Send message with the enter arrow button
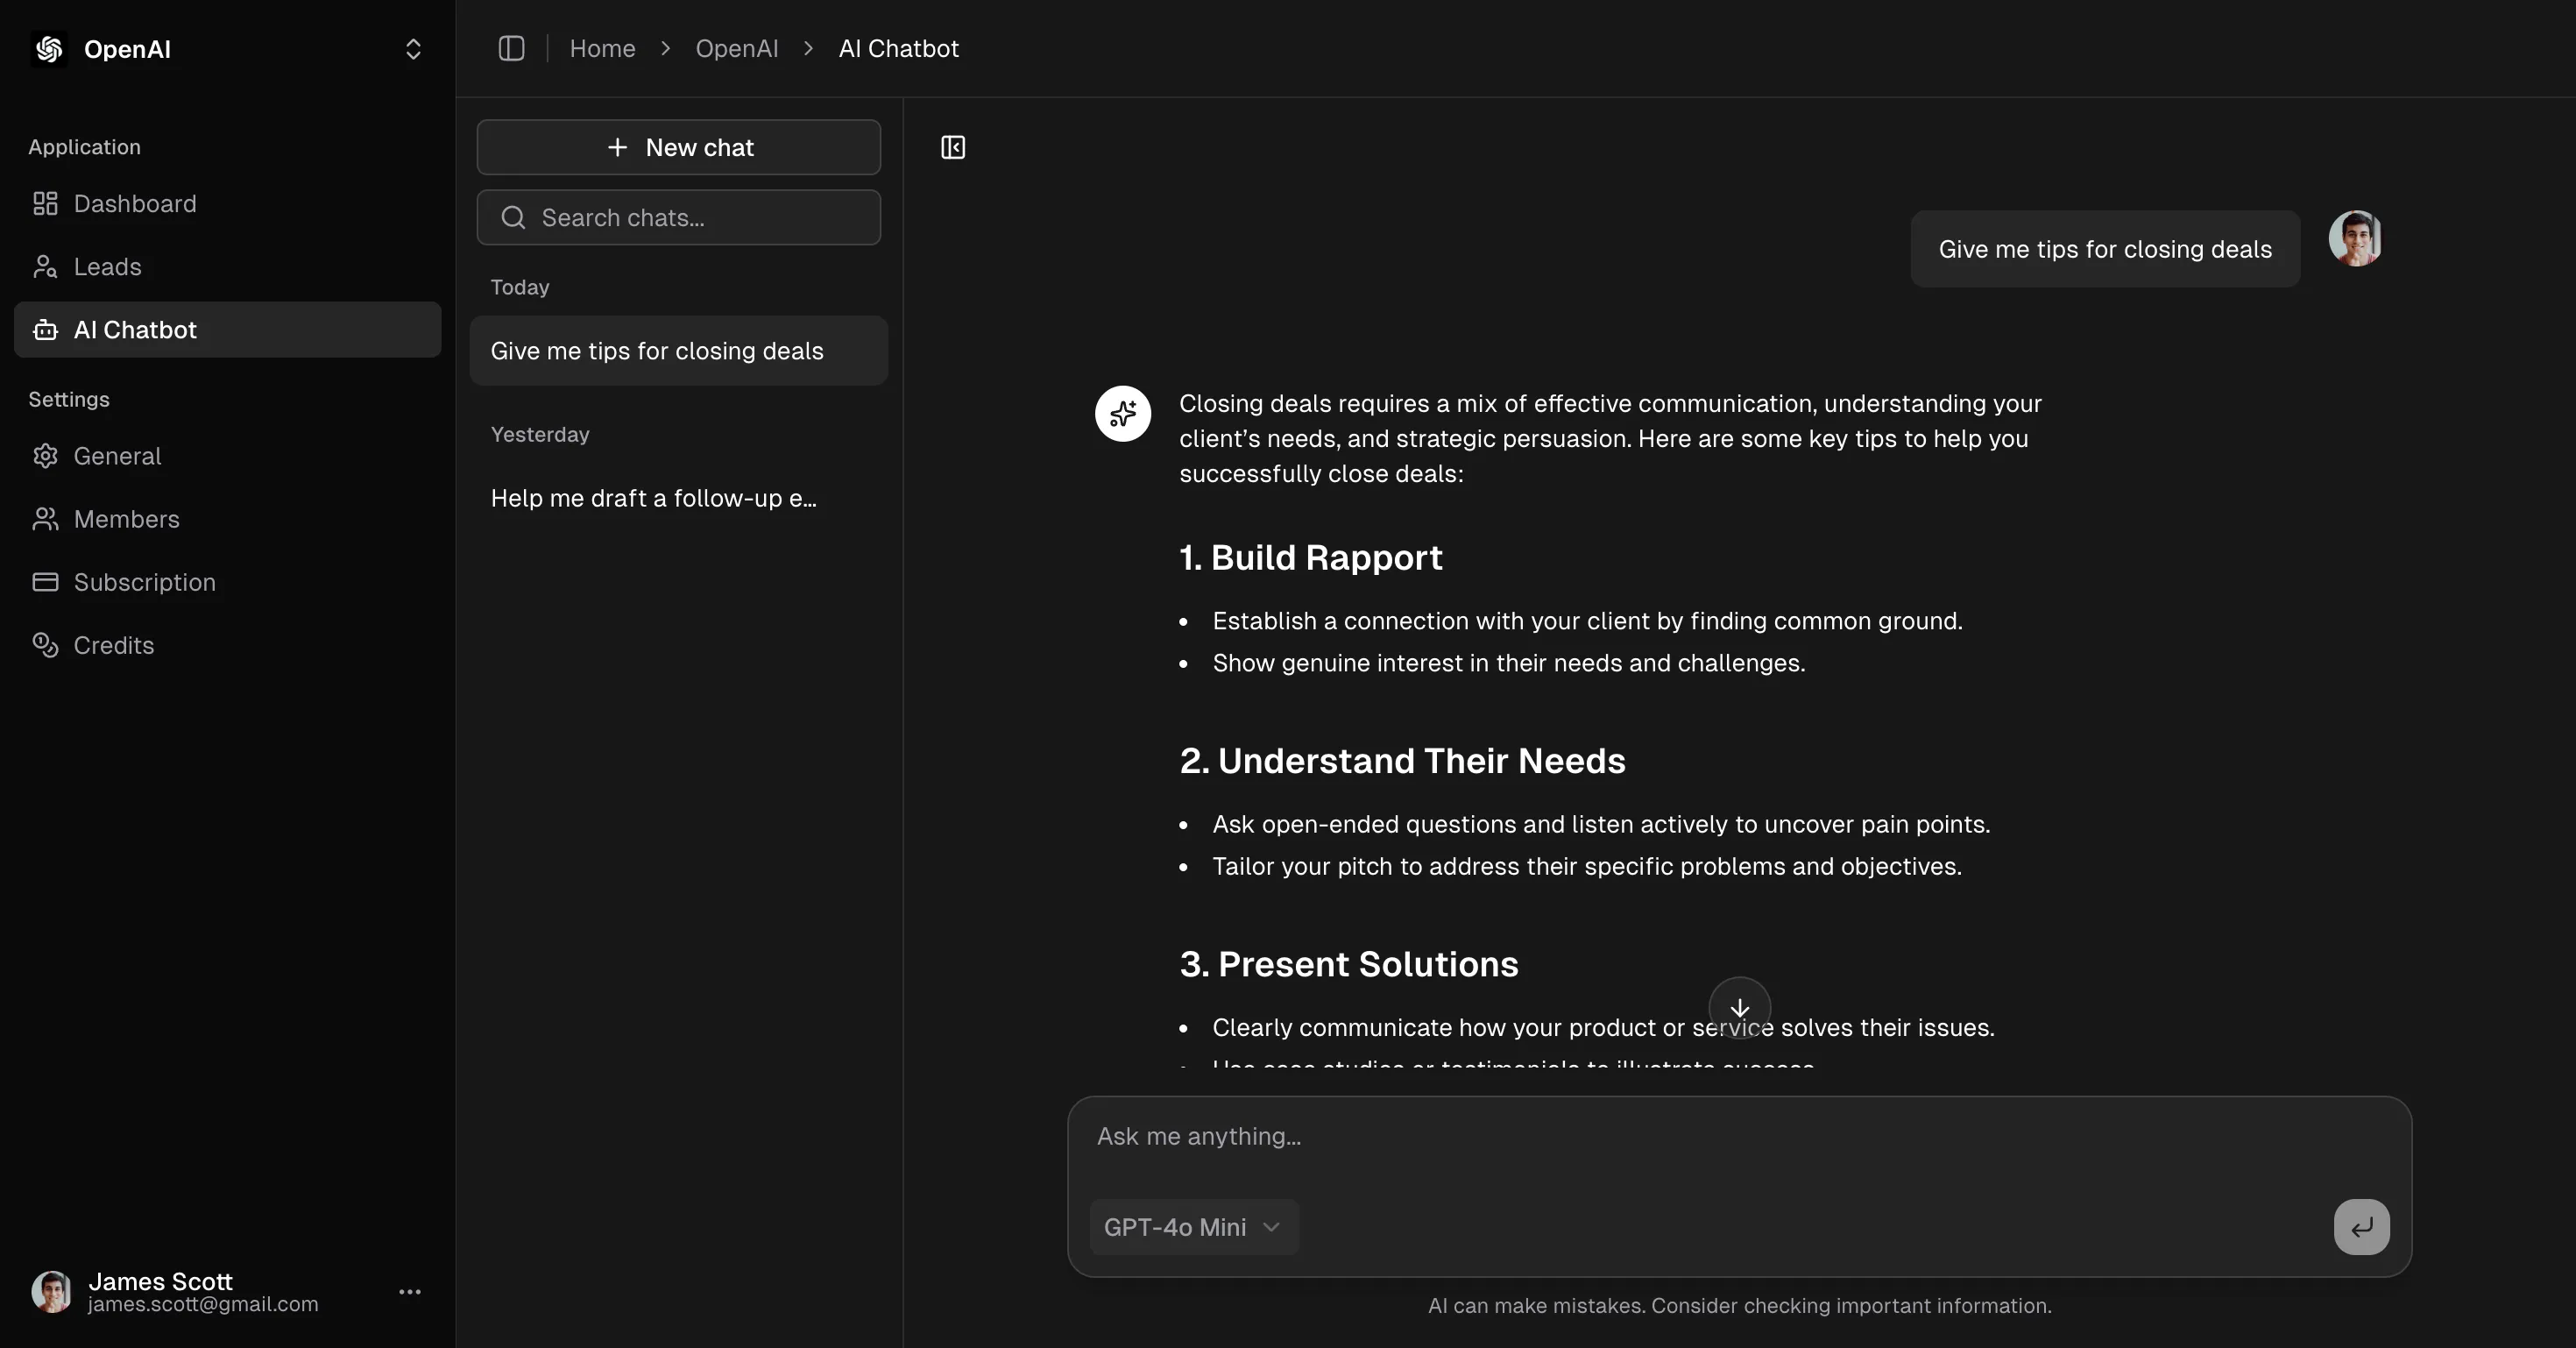 2361,1227
